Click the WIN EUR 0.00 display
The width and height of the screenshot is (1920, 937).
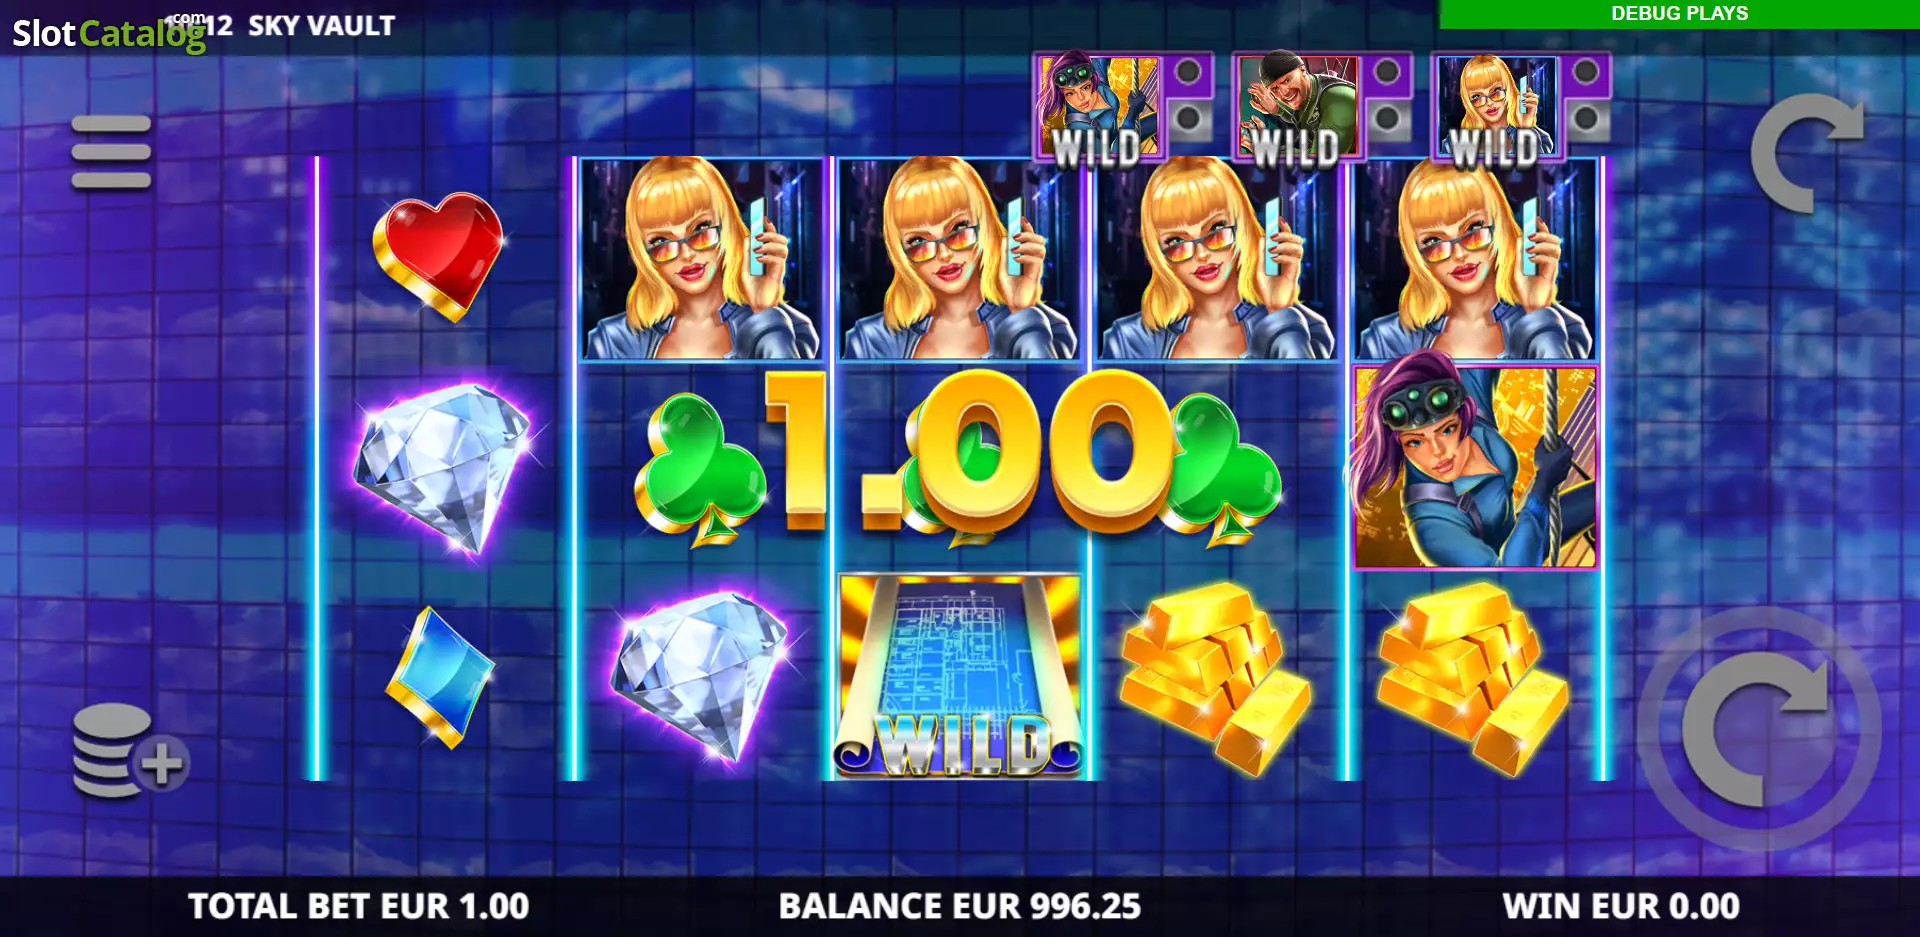1621,906
